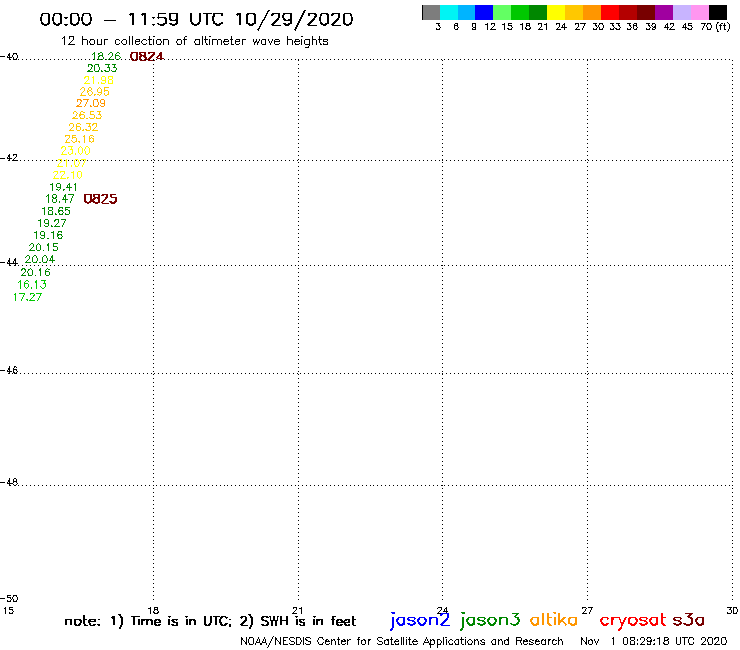
Task: Click the 30 longitude axis label at bottom
Action: (x=732, y=610)
